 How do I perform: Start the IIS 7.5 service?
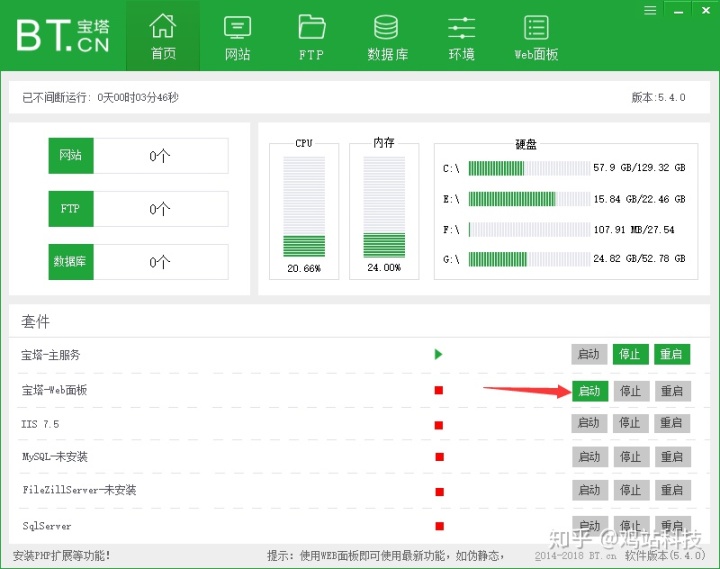click(589, 423)
